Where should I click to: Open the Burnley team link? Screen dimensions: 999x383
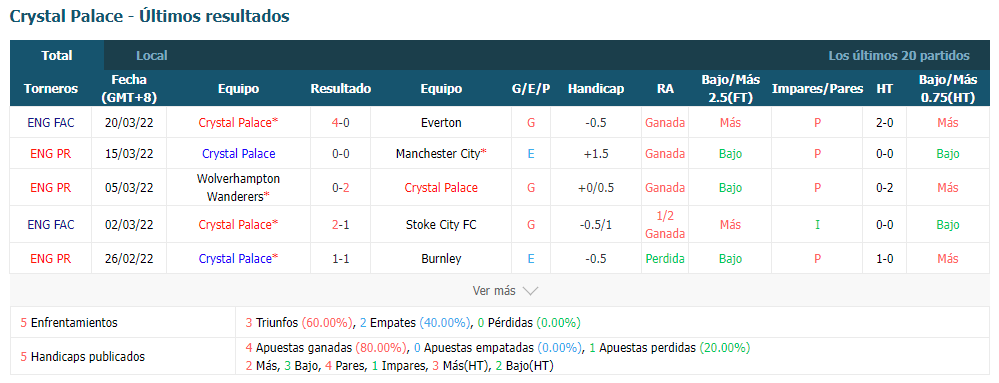pos(441,259)
